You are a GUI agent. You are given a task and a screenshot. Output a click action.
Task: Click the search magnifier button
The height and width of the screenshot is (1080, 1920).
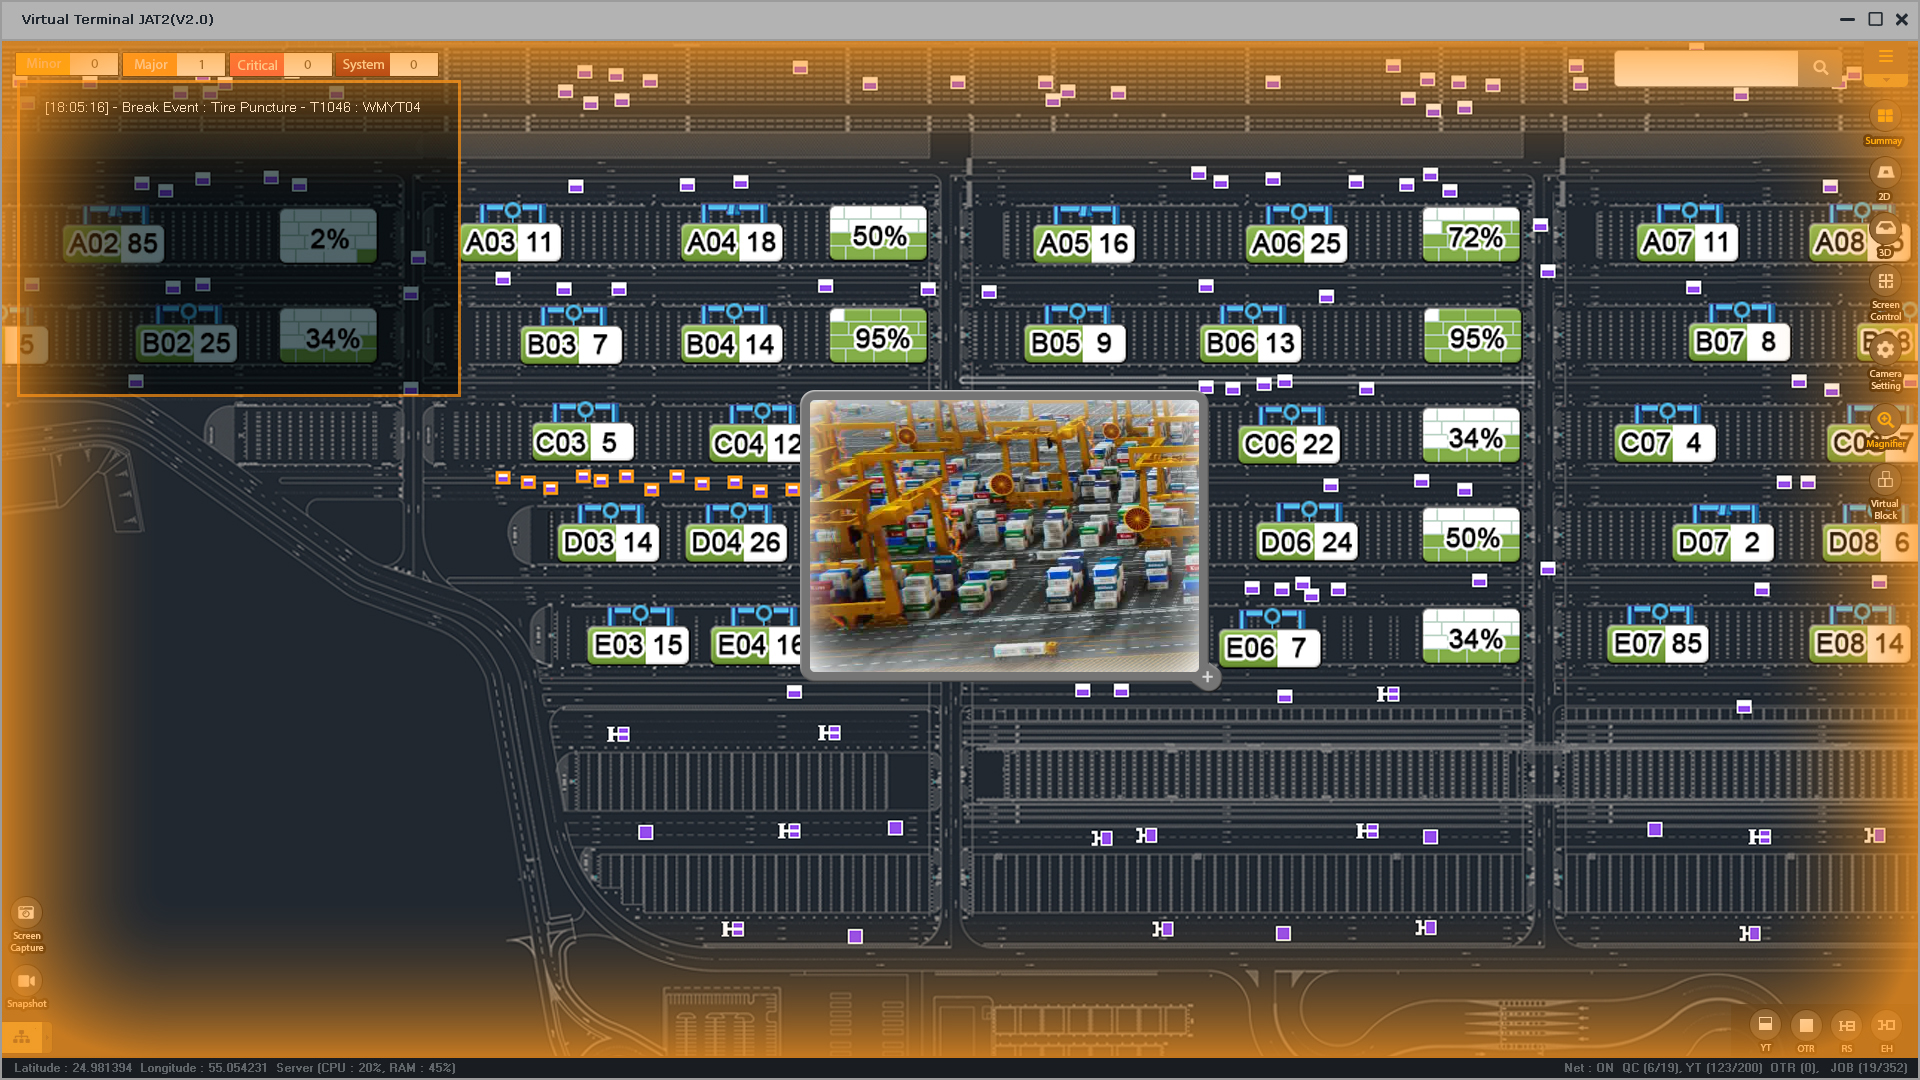[1820, 68]
